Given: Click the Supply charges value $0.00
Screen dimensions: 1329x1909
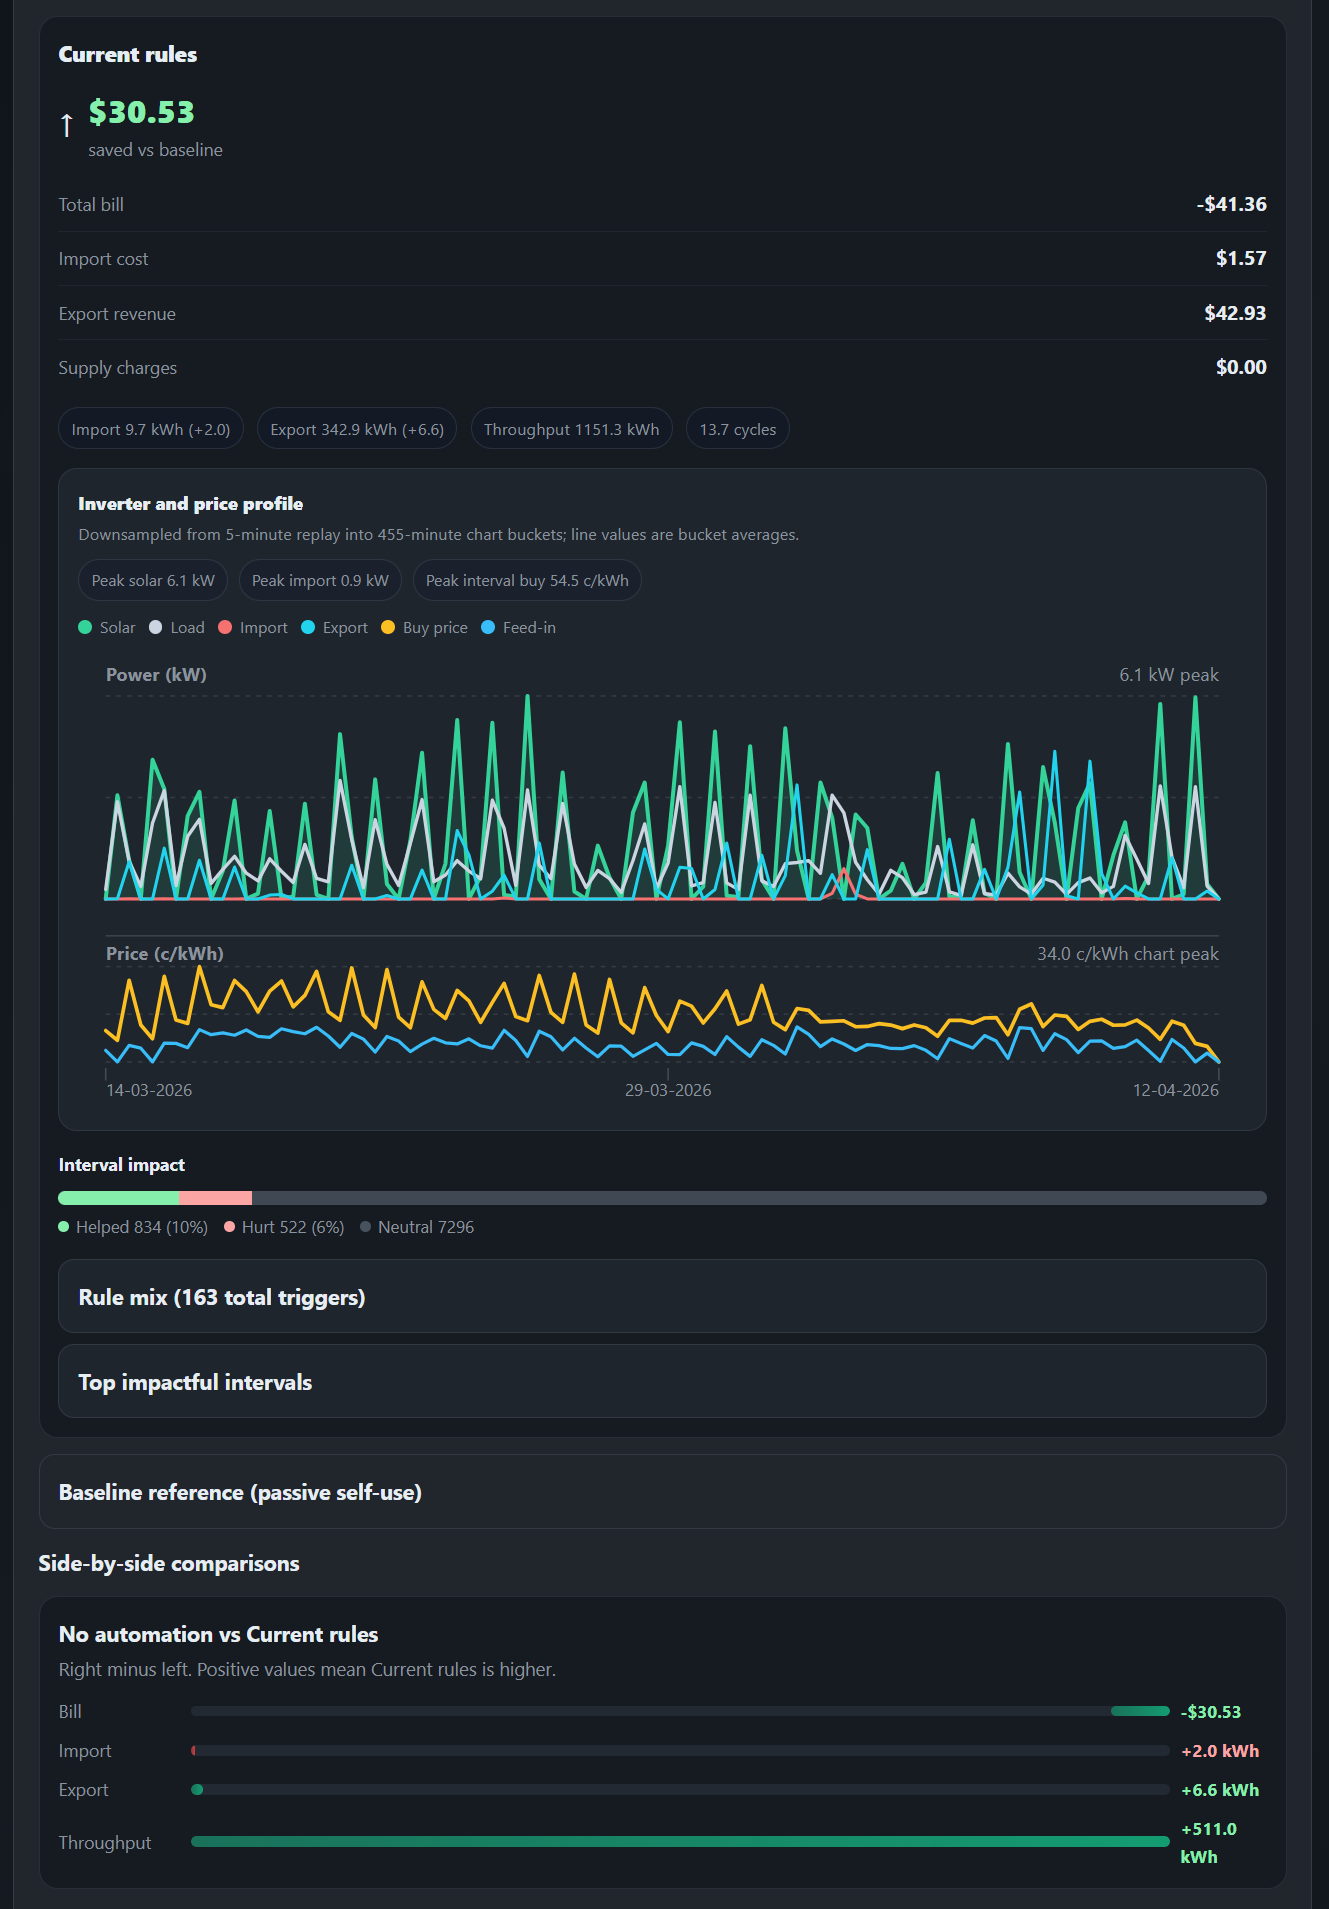Looking at the screenshot, I should pos(1241,367).
